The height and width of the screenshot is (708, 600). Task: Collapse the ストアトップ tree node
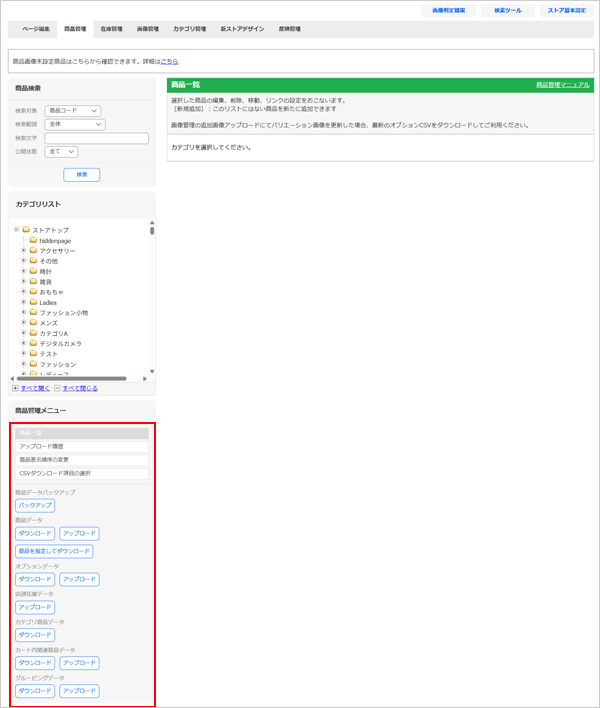point(16,230)
